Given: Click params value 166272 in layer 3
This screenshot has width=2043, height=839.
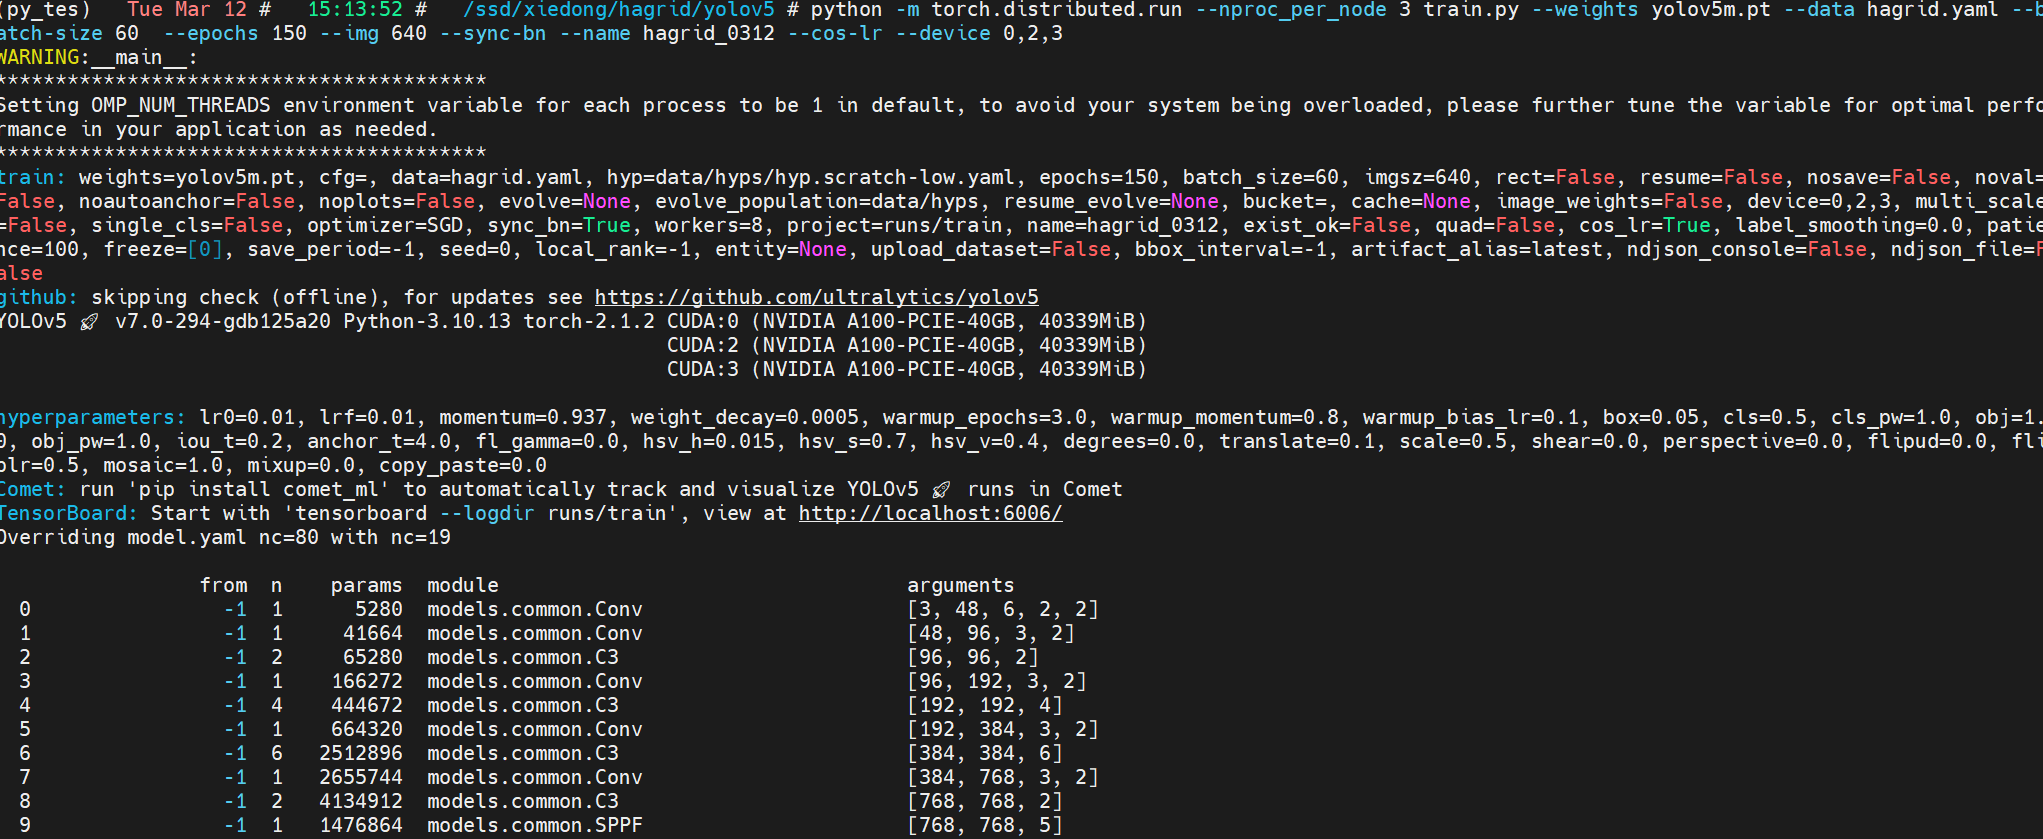Looking at the screenshot, I should pos(367,681).
